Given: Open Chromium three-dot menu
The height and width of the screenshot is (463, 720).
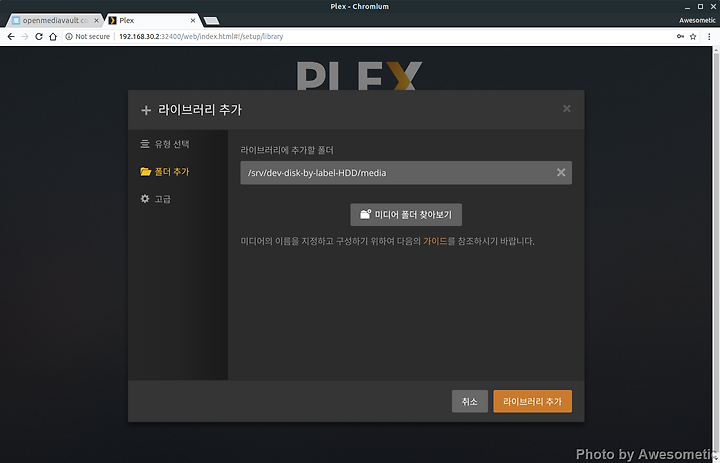Looking at the screenshot, I should pyautogui.click(x=709, y=36).
